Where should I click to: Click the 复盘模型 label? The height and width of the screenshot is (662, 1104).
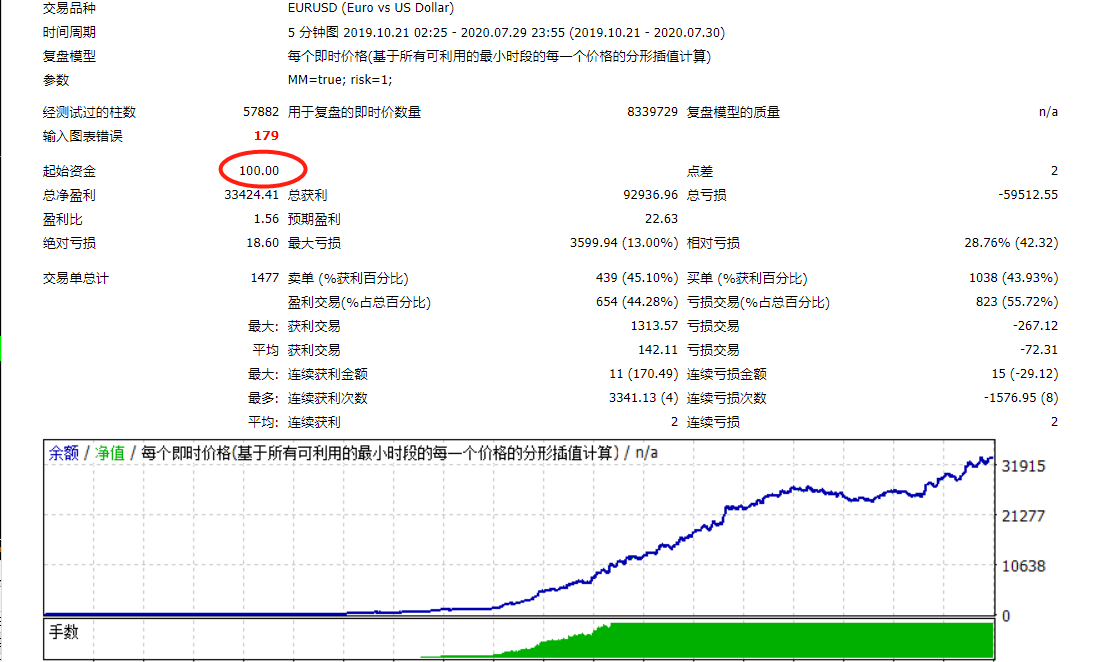(69, 56)
